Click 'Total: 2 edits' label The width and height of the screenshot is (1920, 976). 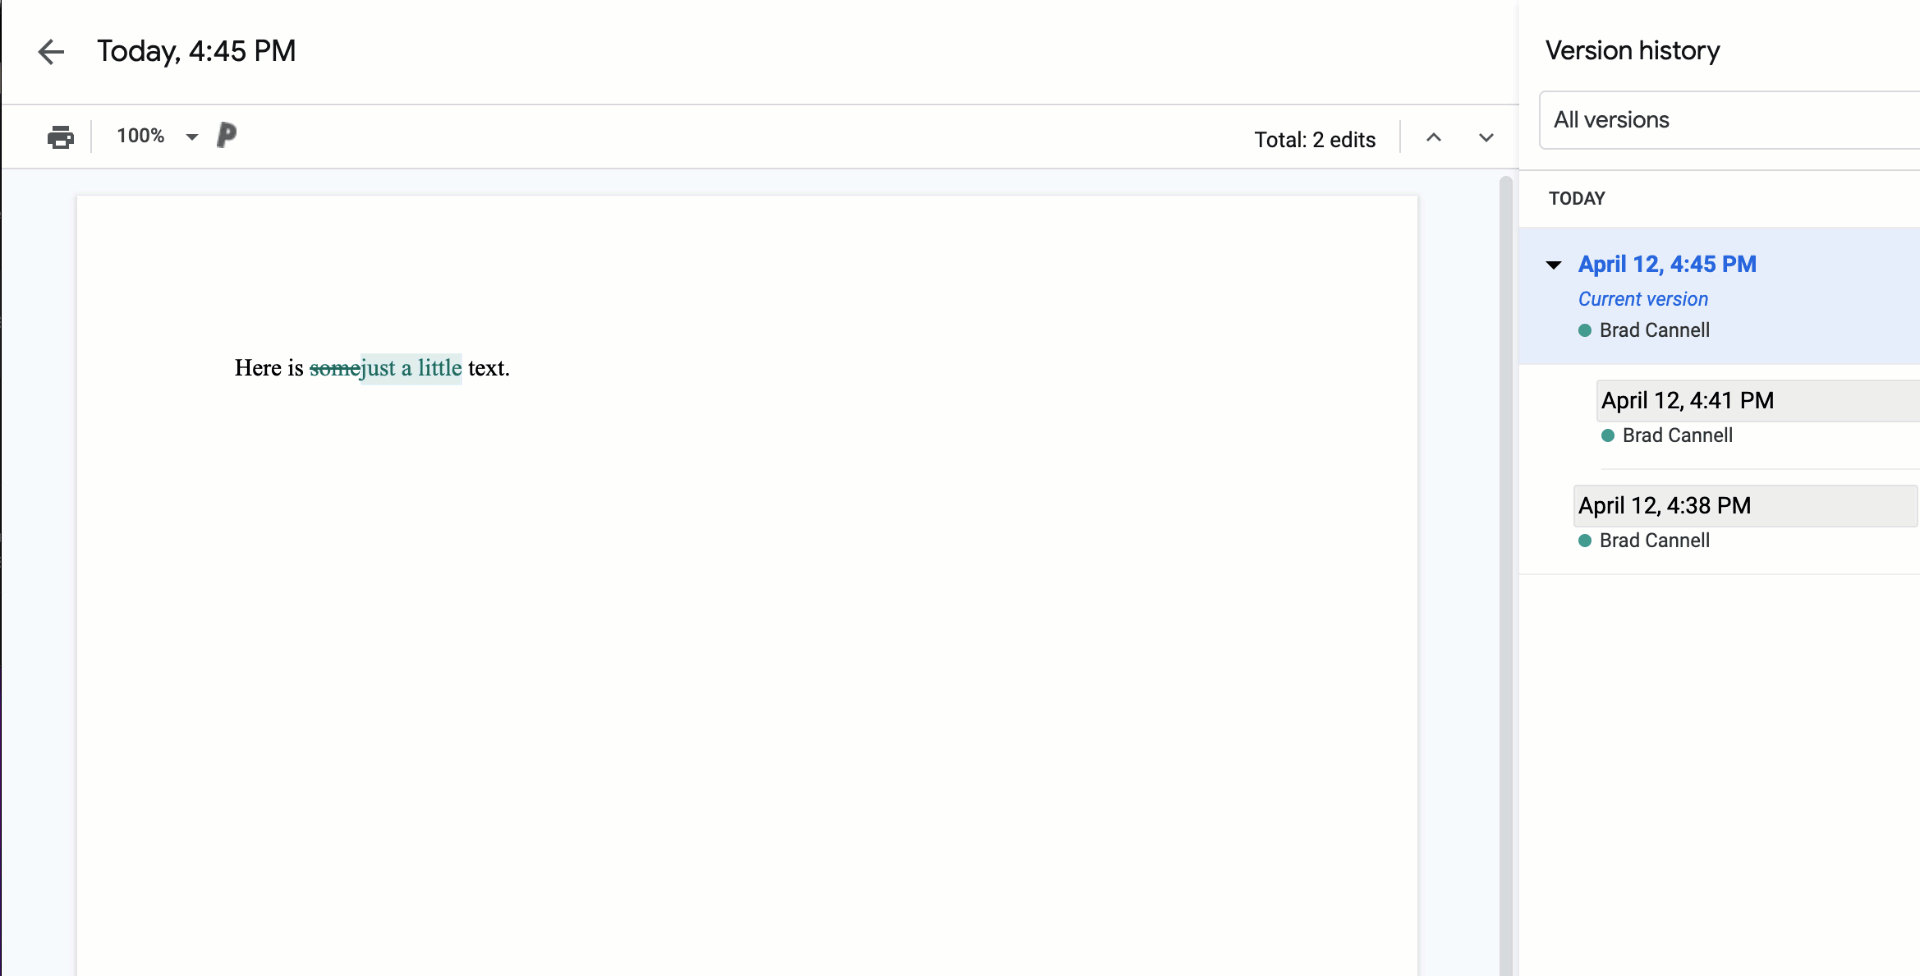click(x=1315, y=140)
